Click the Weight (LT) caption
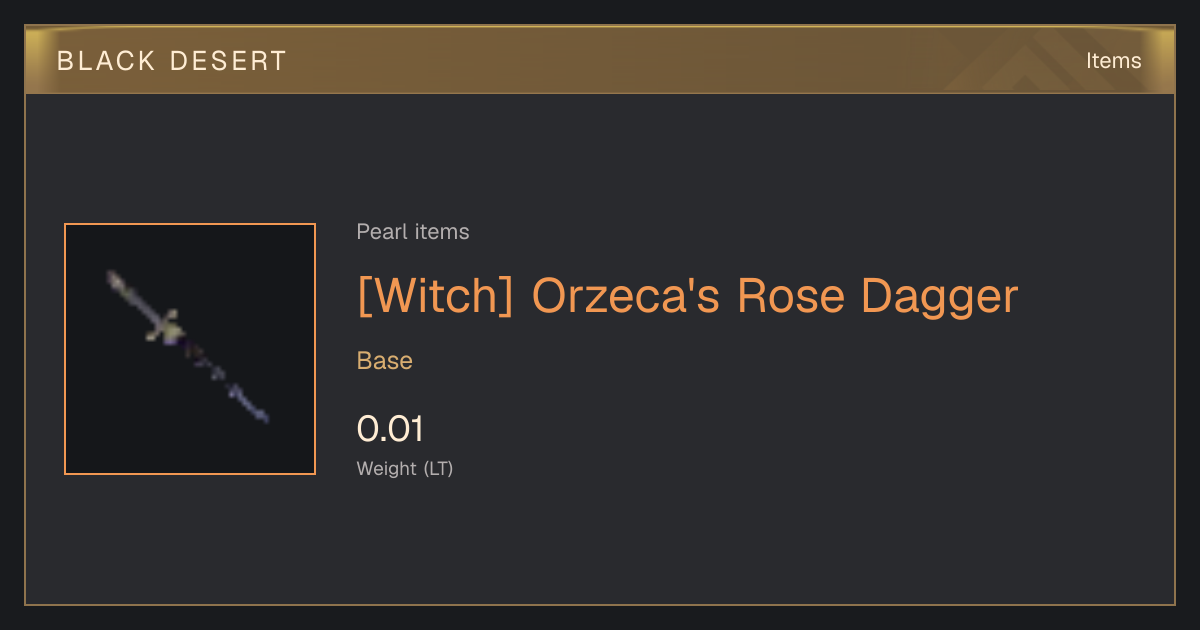1200x630 pixels. tap(405, 468)
